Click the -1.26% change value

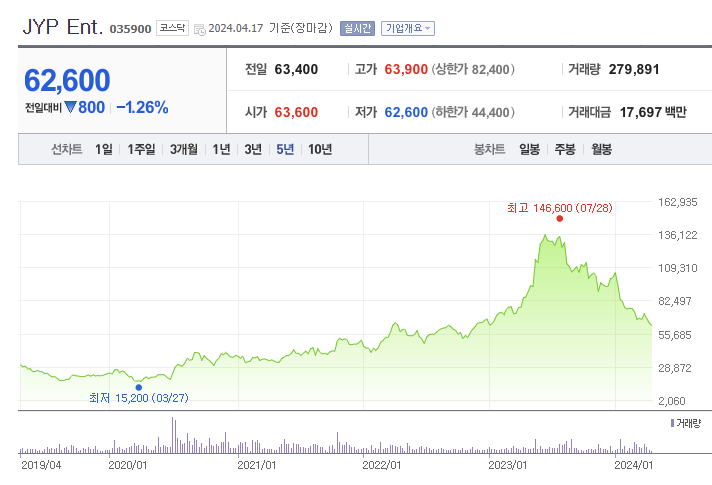point(142,108)
